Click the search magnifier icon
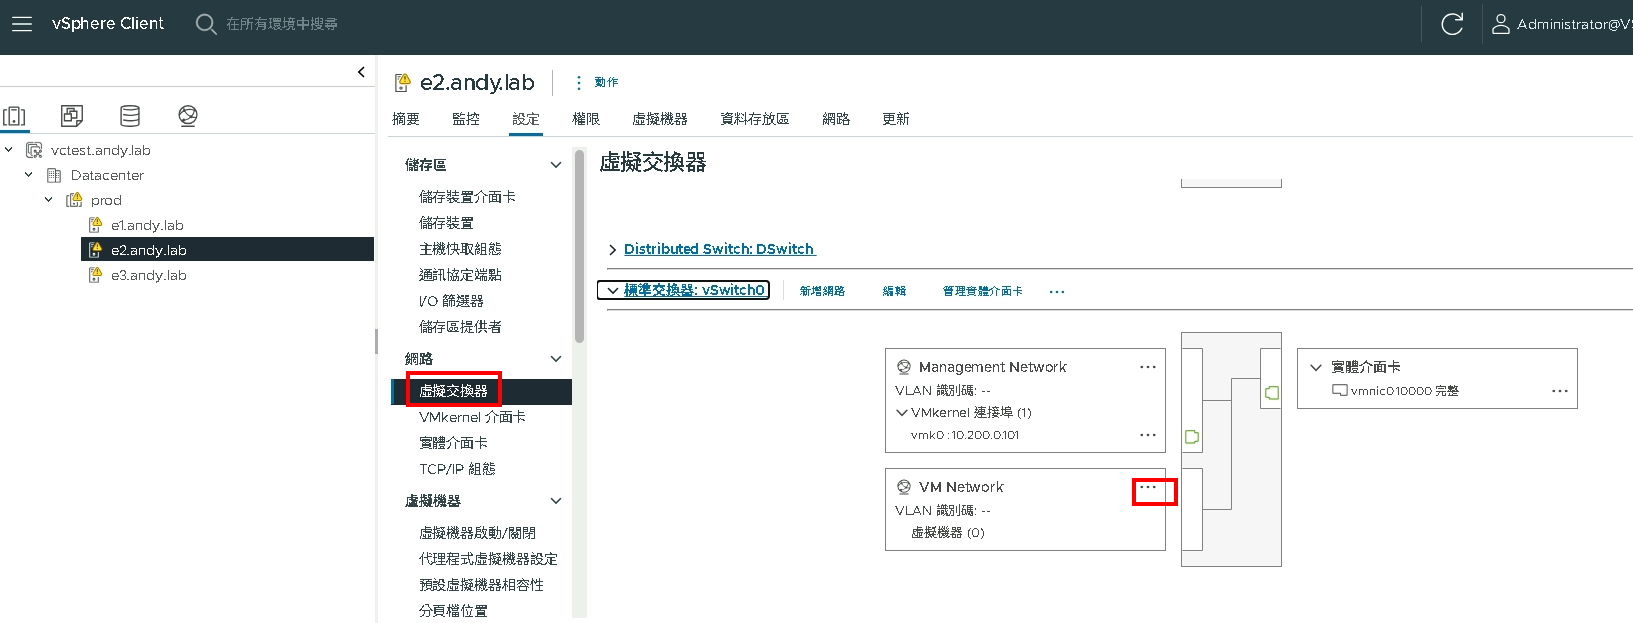 pos(206,24)
